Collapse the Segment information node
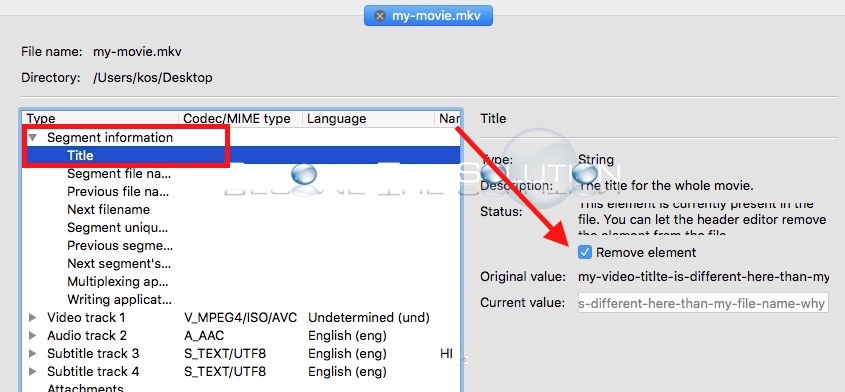 [33, 137]
